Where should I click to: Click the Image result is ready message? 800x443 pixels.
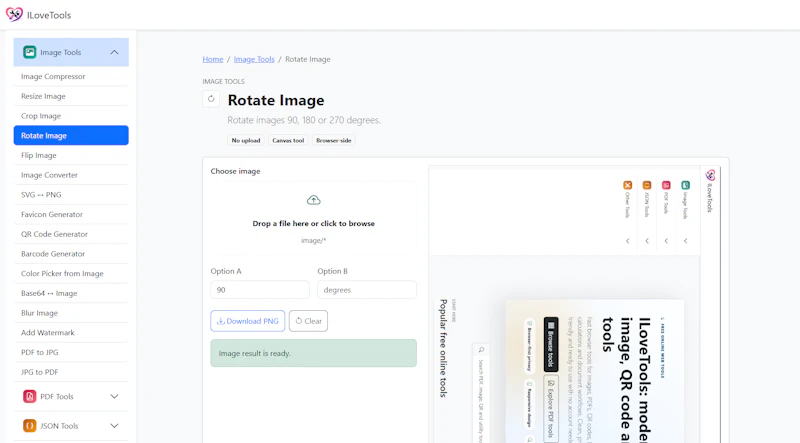click(313, 353)
